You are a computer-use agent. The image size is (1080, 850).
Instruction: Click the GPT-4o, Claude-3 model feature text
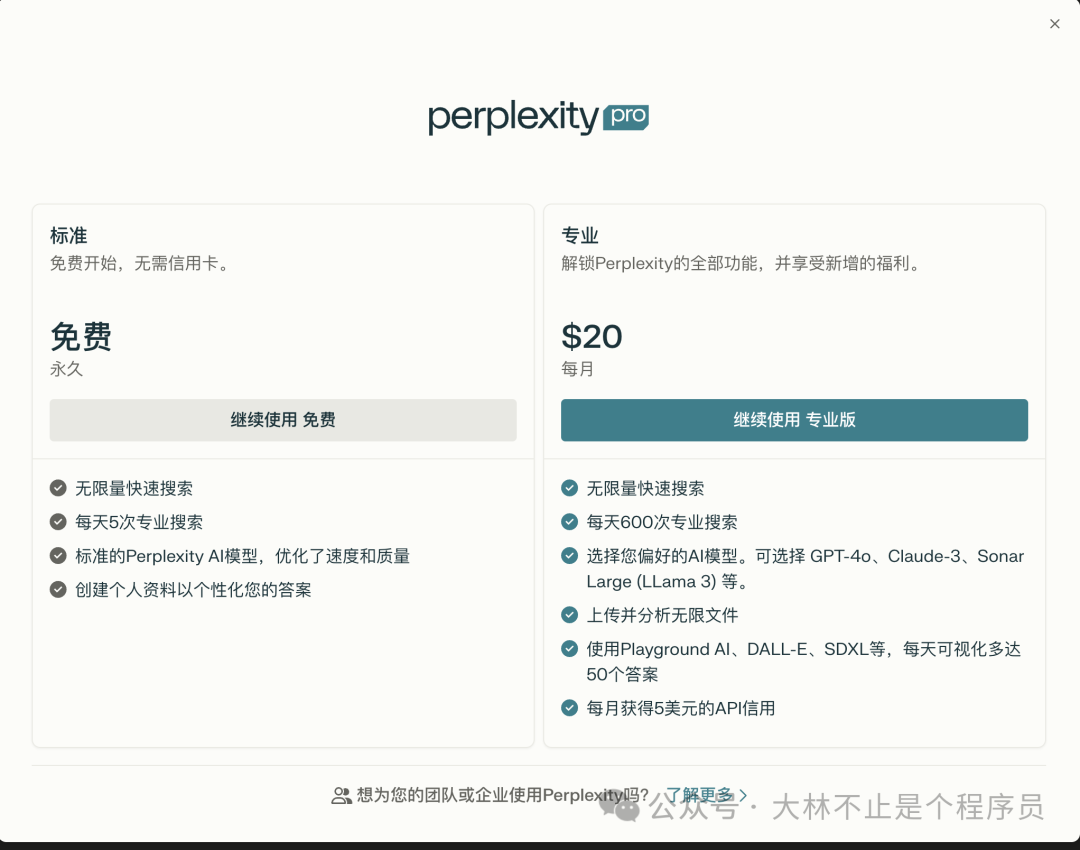pyautogui.click(x=805, y=568)
